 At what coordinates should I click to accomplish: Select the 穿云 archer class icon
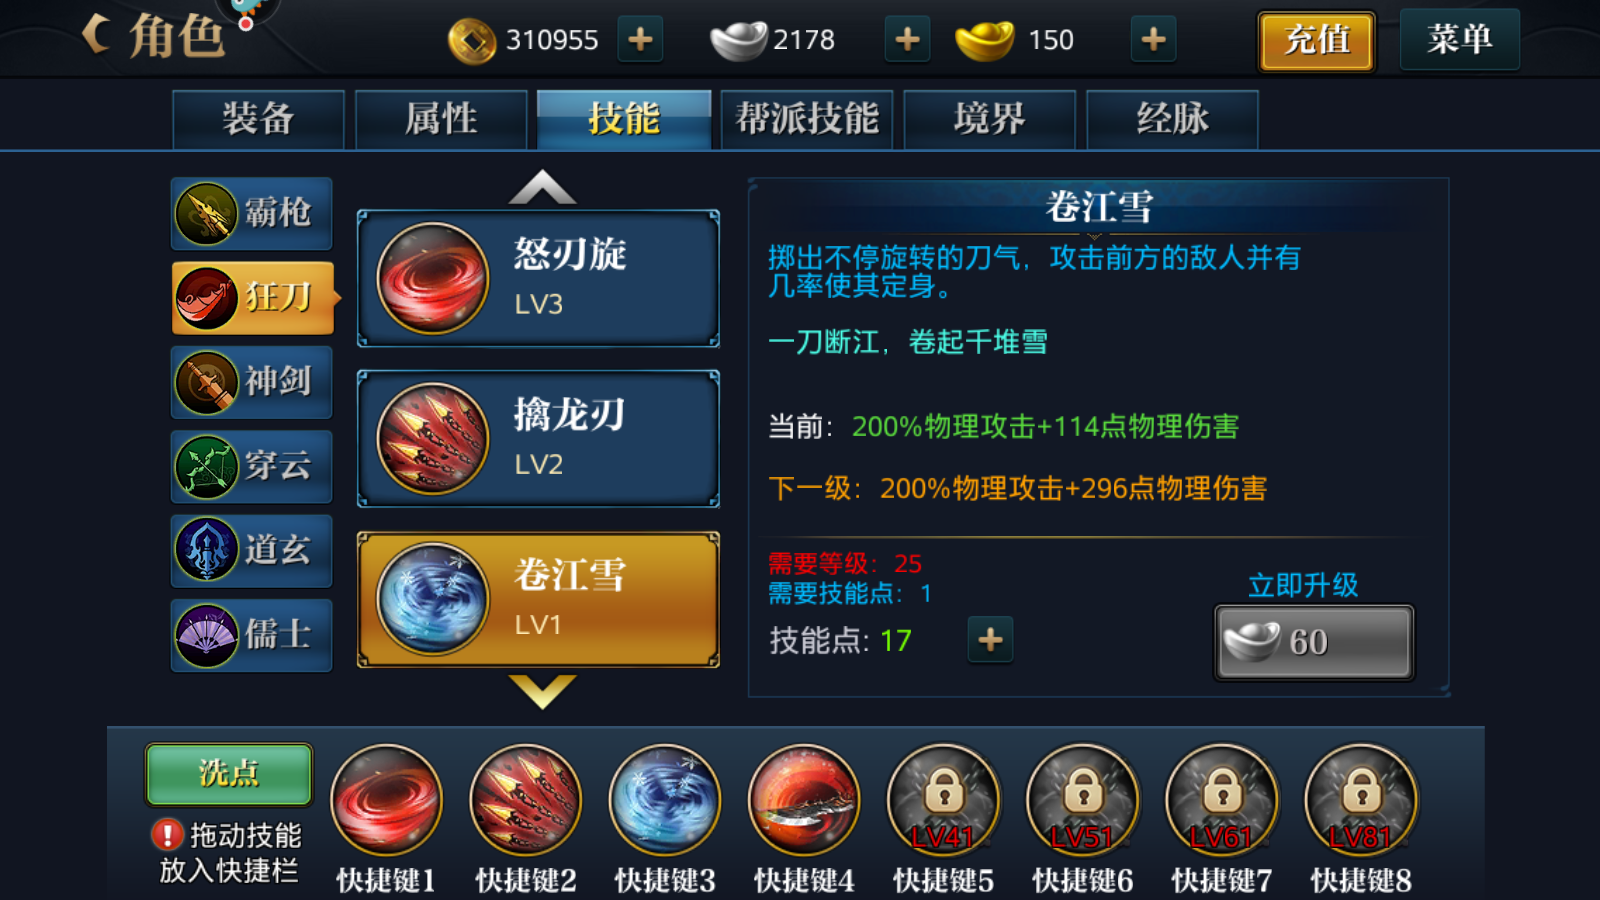pyautogui.click(x=206, y=466)
